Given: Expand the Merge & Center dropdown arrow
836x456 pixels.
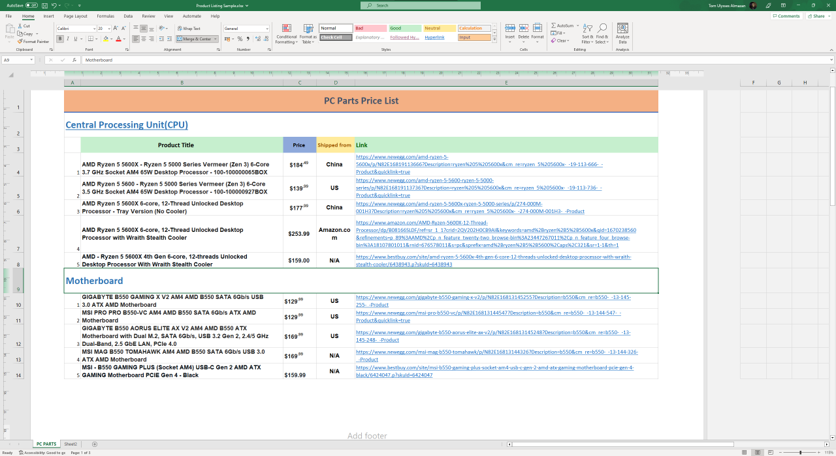Looking at the screenshot, I should [215, 39].
